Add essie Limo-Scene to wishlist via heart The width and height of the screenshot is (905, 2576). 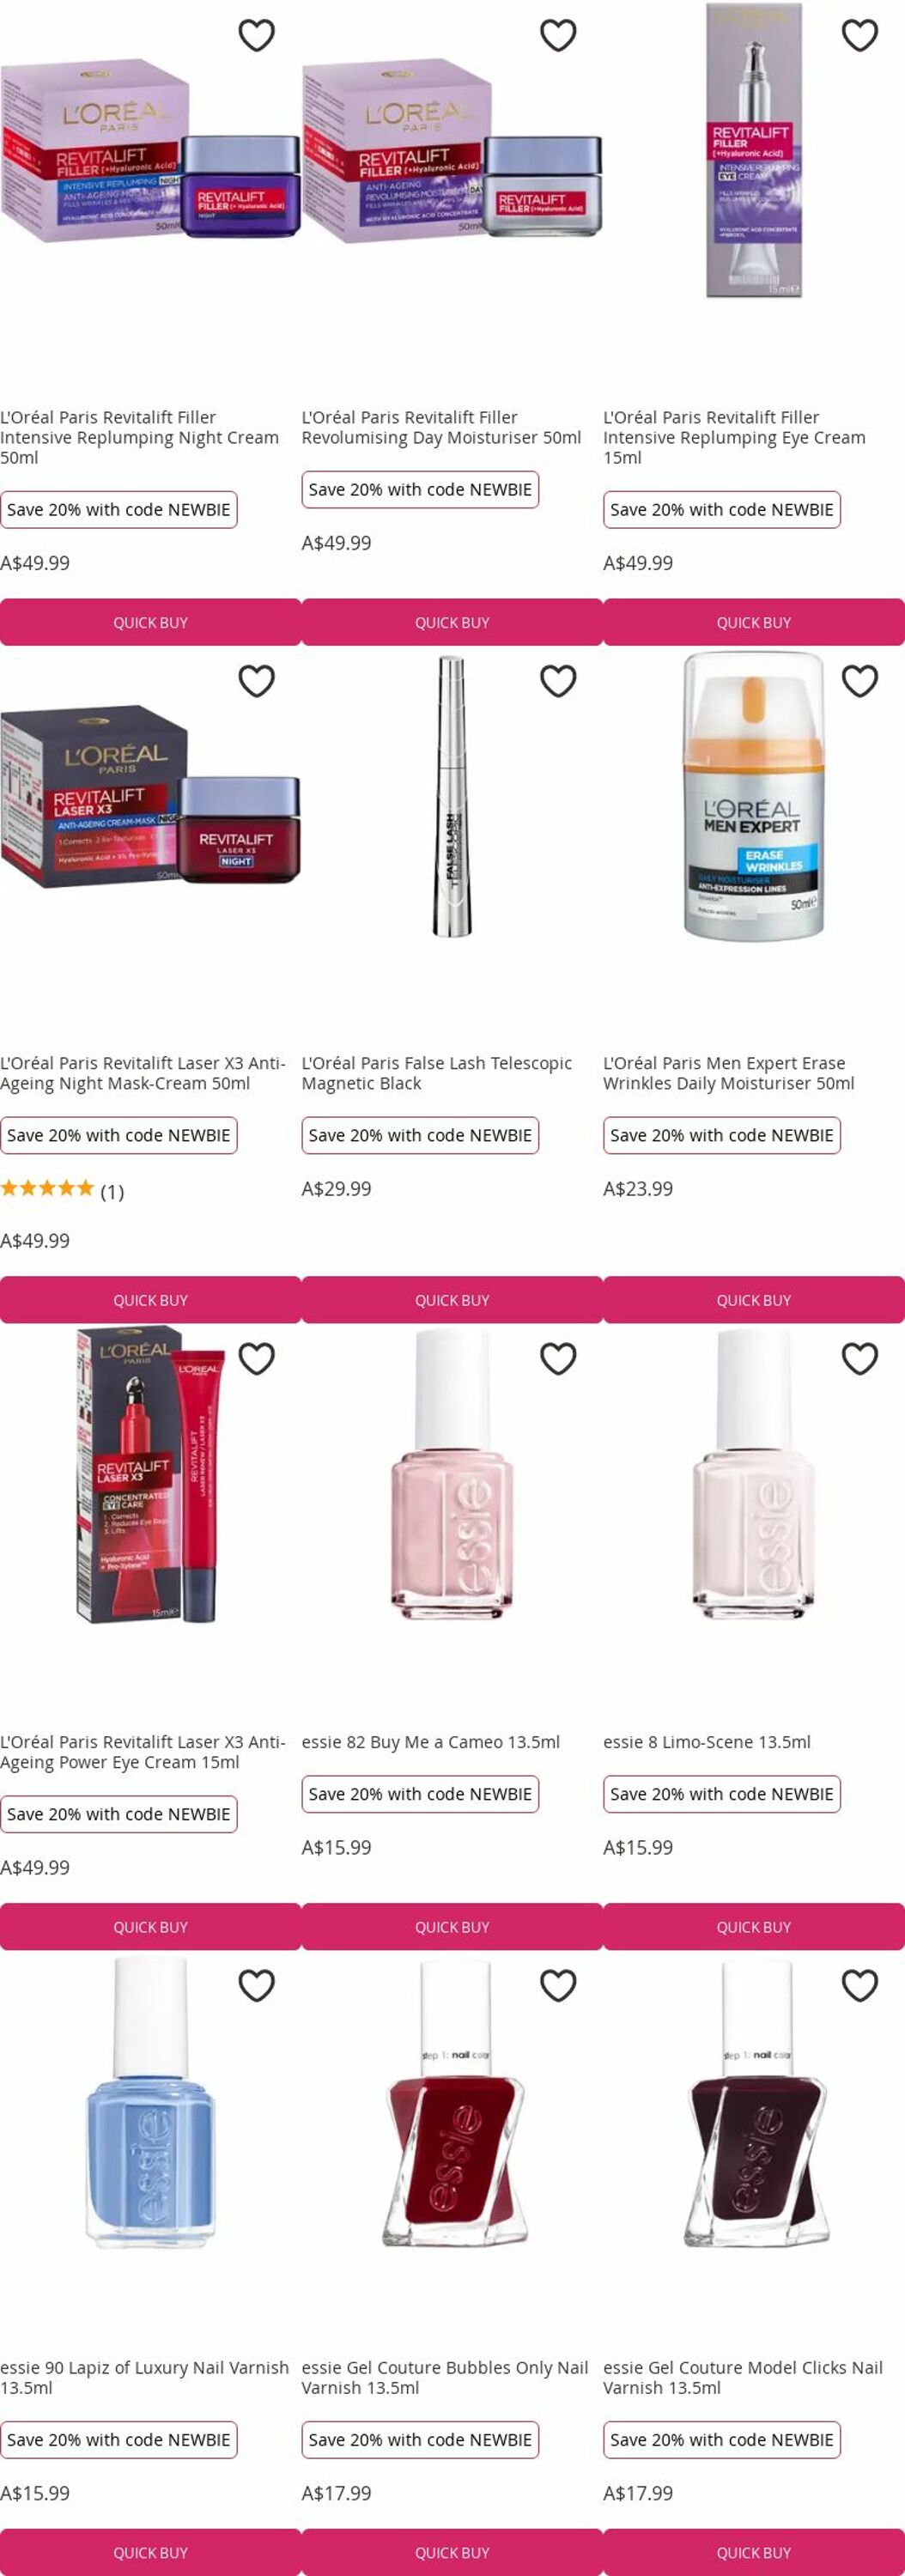tap(860, 1358)
